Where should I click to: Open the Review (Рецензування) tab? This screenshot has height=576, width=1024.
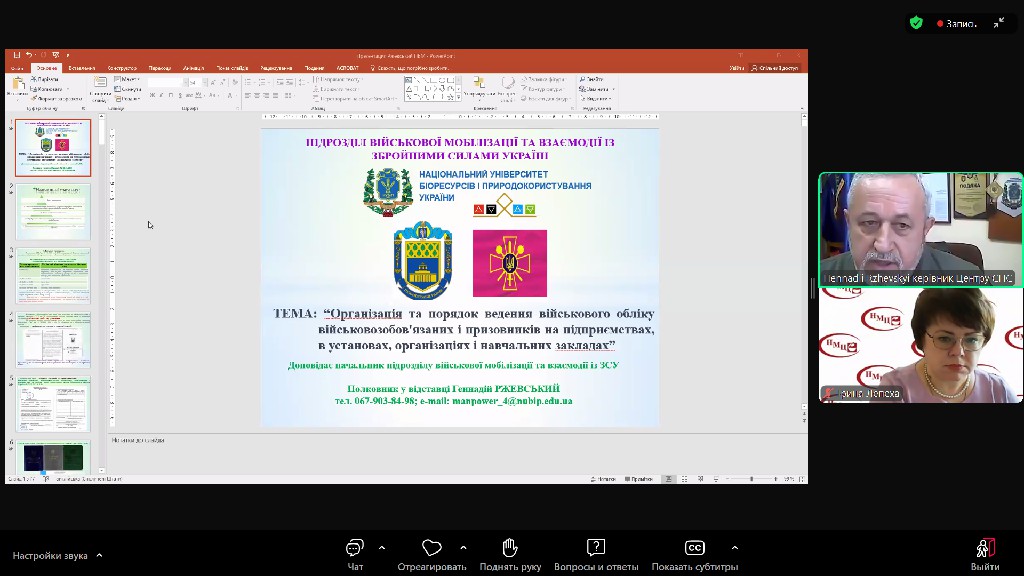pyautogui.click(x=276, y=68)
